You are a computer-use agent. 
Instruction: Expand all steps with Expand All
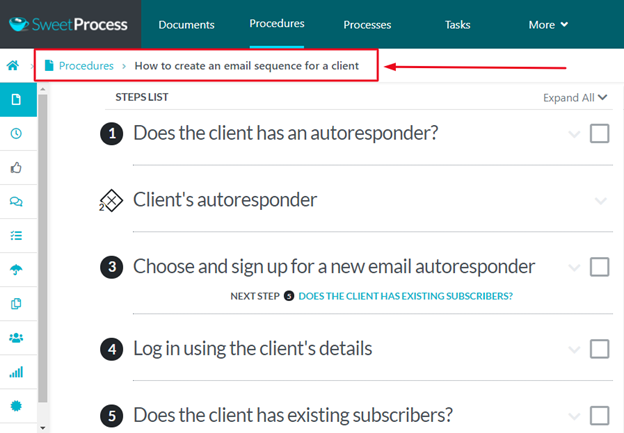[575, 97]
